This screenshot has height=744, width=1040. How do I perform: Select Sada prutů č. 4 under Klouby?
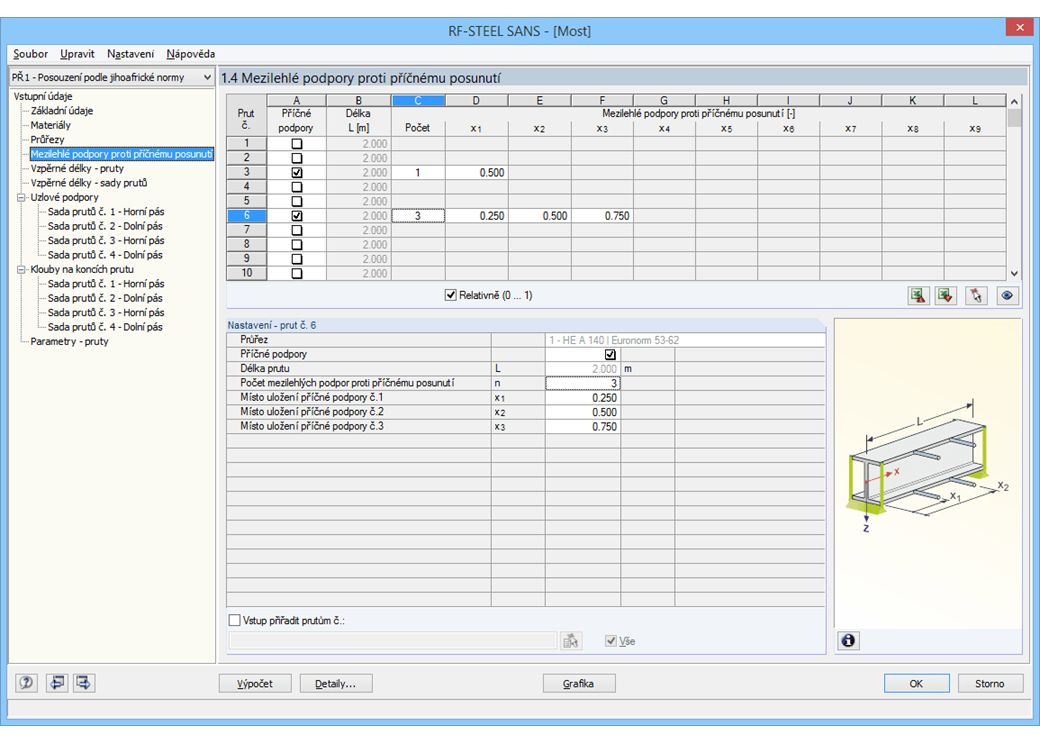coord(105,327)
